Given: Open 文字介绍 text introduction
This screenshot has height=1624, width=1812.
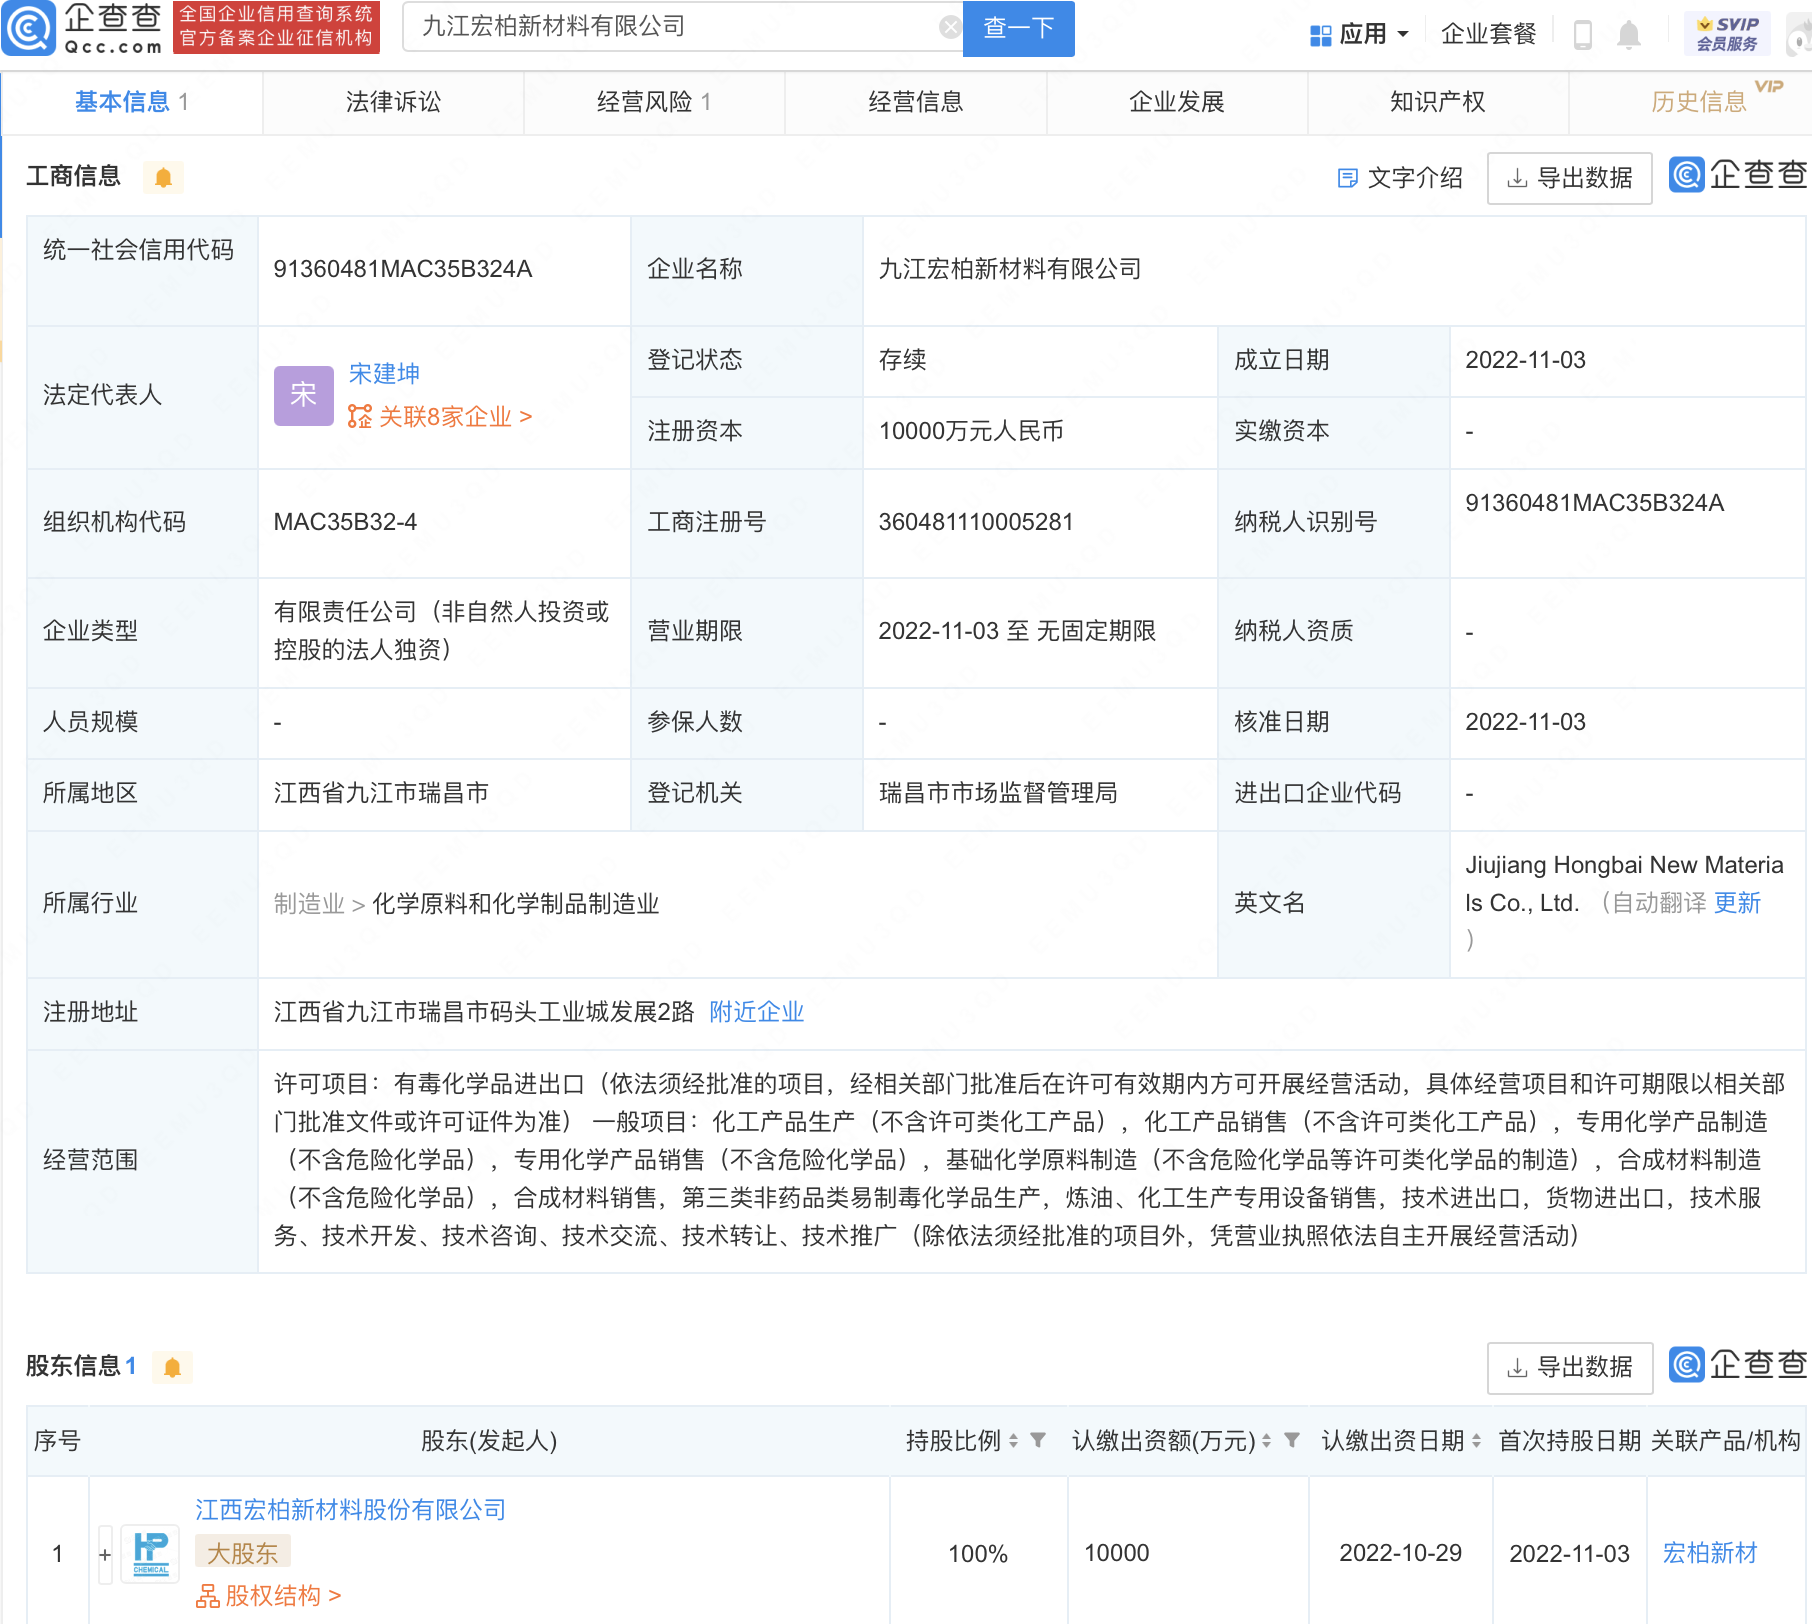Looking at the screenshot, I should click(1400, 178).
